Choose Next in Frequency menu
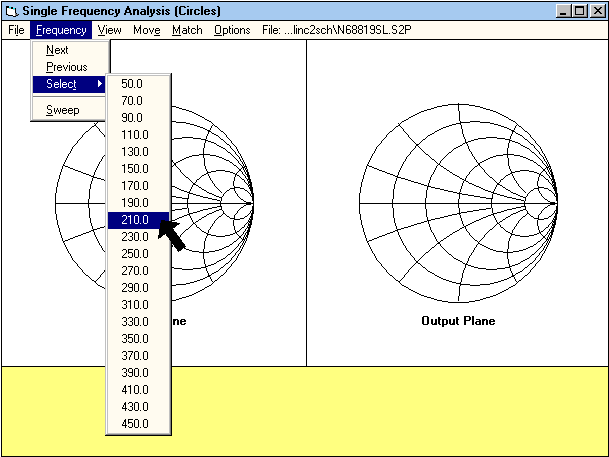This screenshot has height=457, width=609. [58, 50]
